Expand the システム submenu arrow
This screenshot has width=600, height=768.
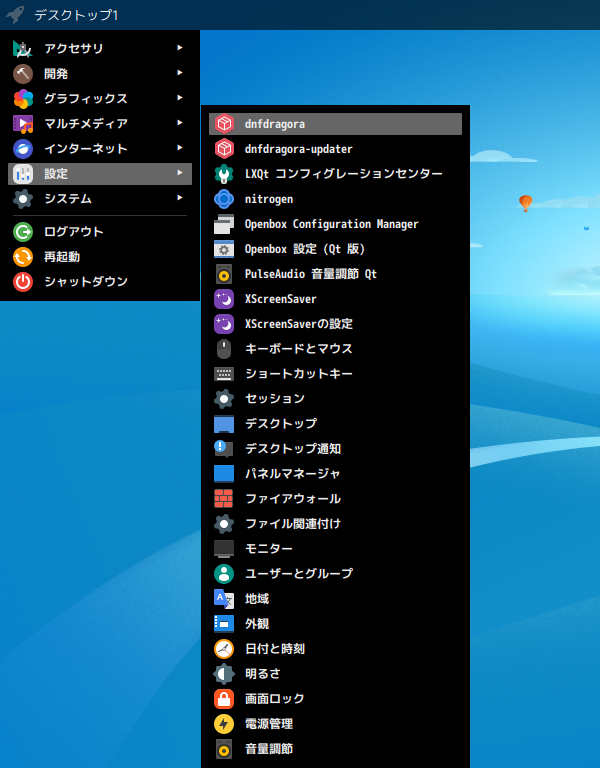coord(180,198)
